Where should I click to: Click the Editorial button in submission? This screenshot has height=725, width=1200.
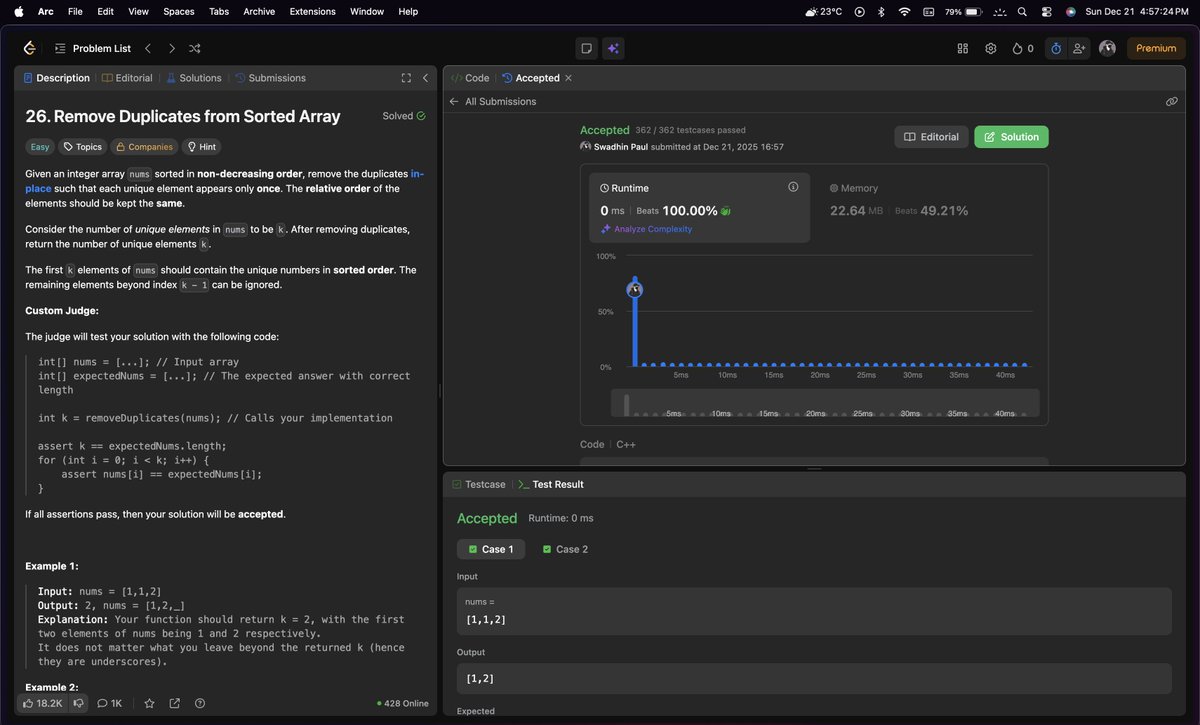[931, 137]
